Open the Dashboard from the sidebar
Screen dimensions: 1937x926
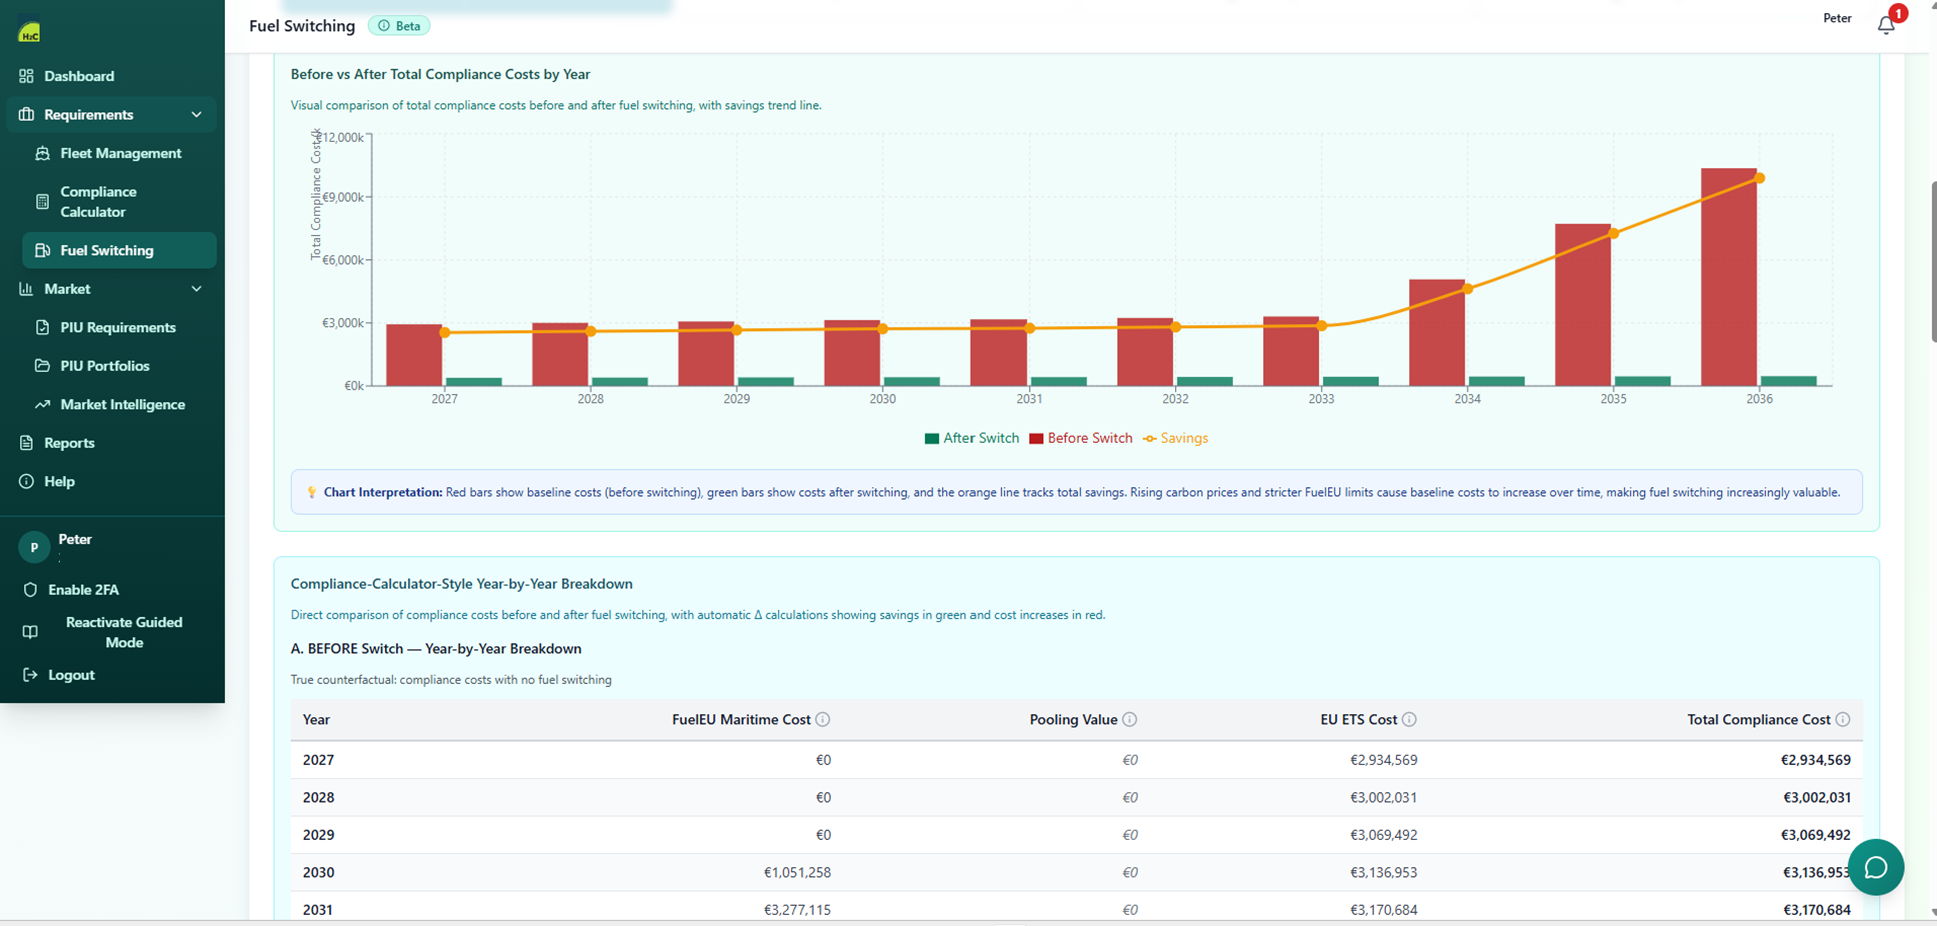pos(79,76)
